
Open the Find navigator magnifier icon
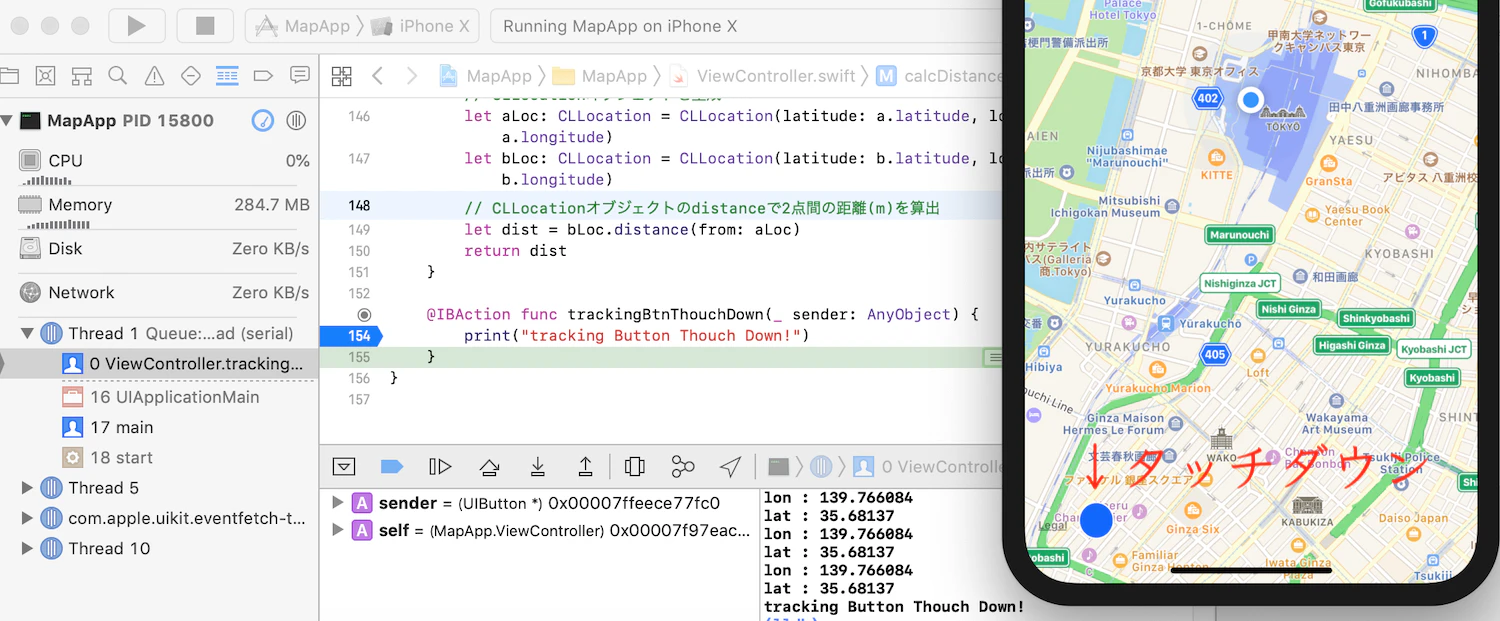tap(117, 76)
